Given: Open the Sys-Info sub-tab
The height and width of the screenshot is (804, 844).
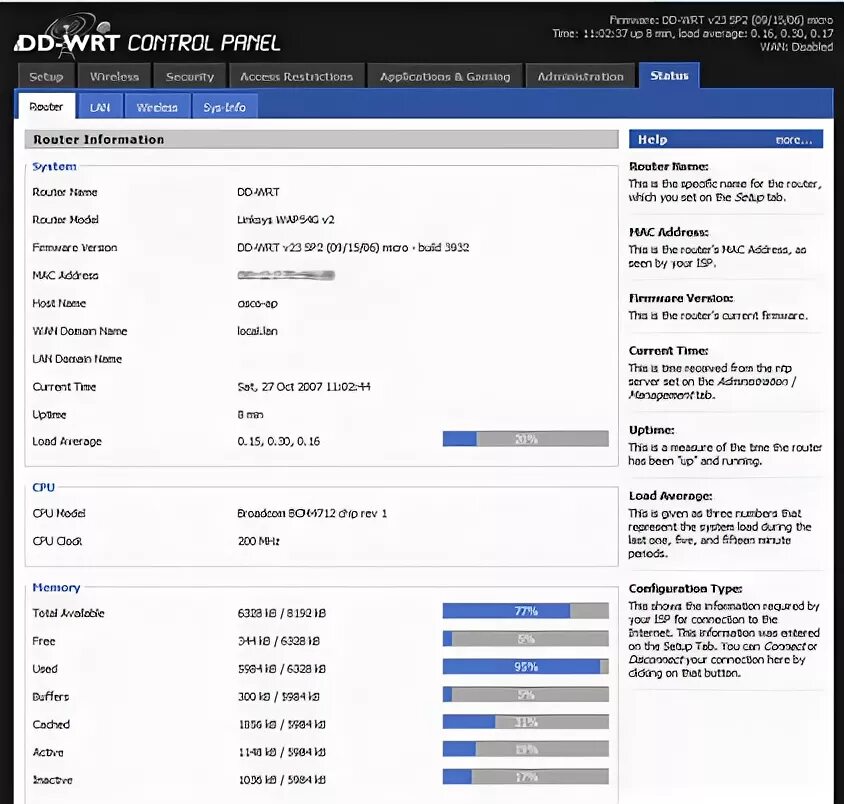Looking at the screenshot, I should point(224,107).
